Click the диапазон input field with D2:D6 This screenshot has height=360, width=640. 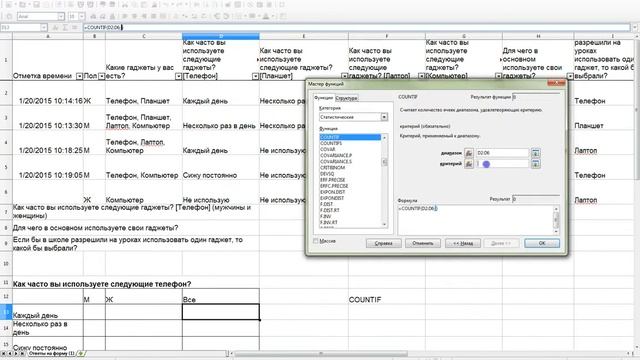pyautogui.click(x=502, y=153)
